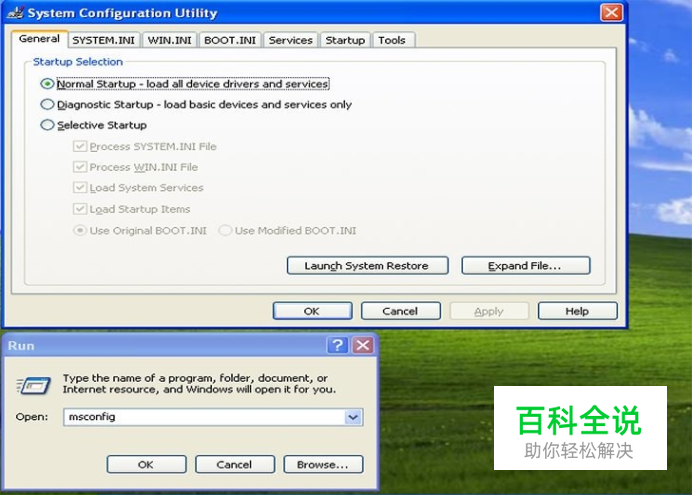Expand the Open combo box dropdown arrow
Image resolution: width=692 pixels, height=495 pixels.
pos(353,417)
